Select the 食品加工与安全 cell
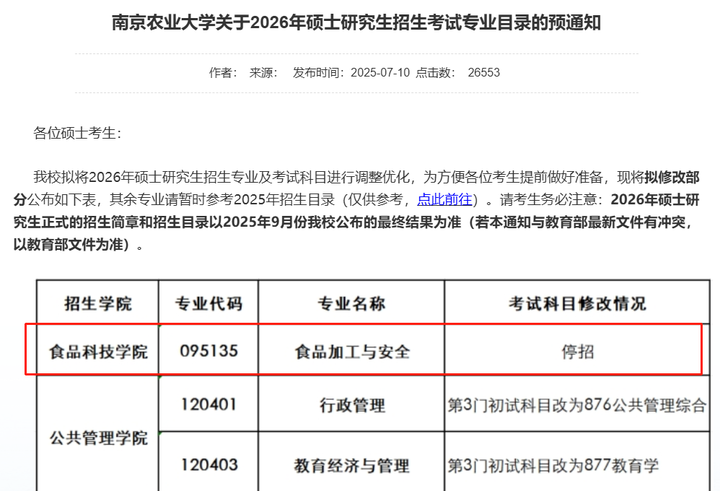Viewport: 720px width, 491px height. (x=351, y=351)
